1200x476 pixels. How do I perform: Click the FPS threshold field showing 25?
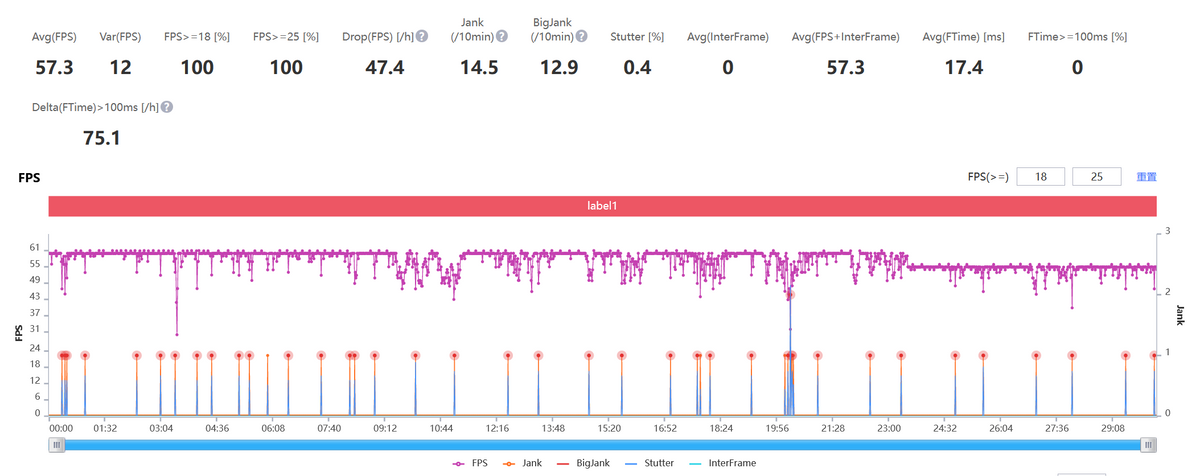1097,177
